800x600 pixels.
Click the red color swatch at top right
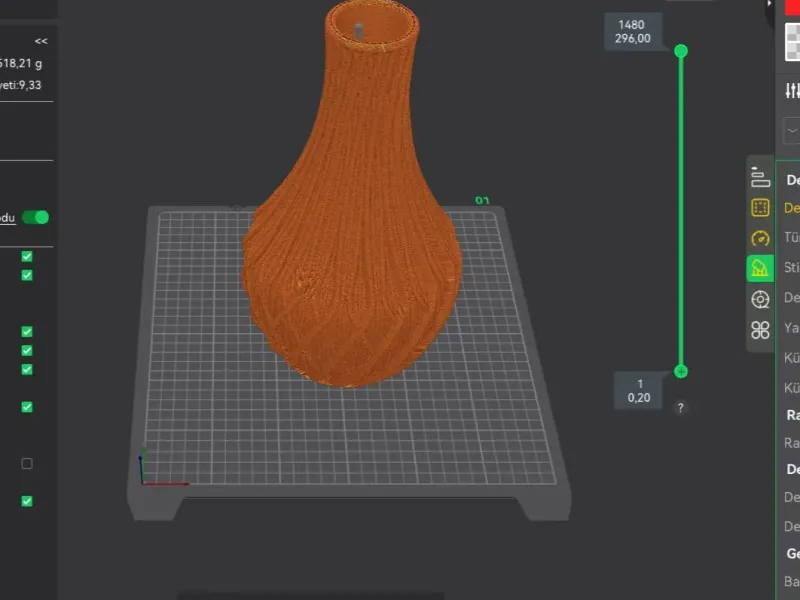coord(792,7)
